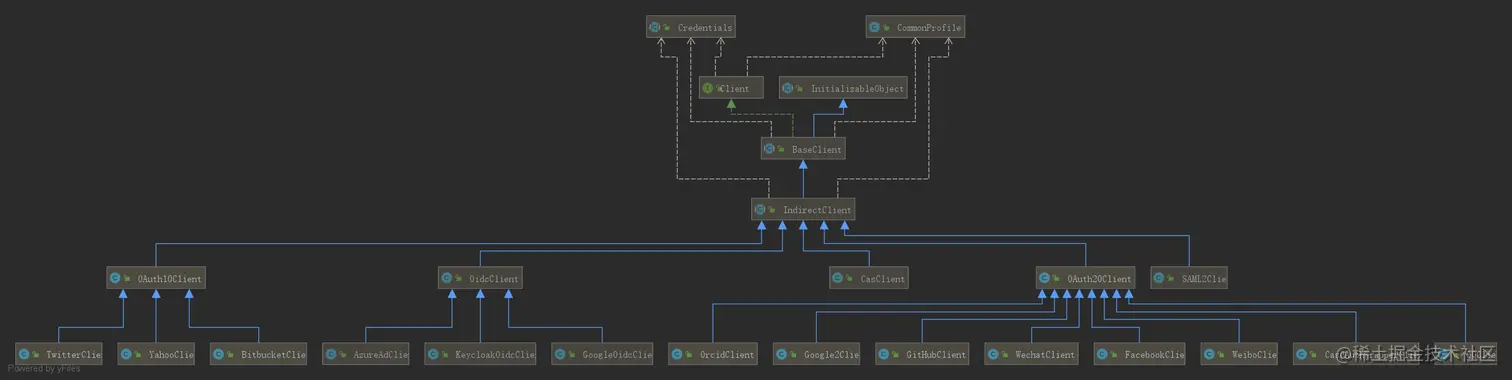Click the OidcClient class icon
The image size is (1512, 380).
point(447,278)
